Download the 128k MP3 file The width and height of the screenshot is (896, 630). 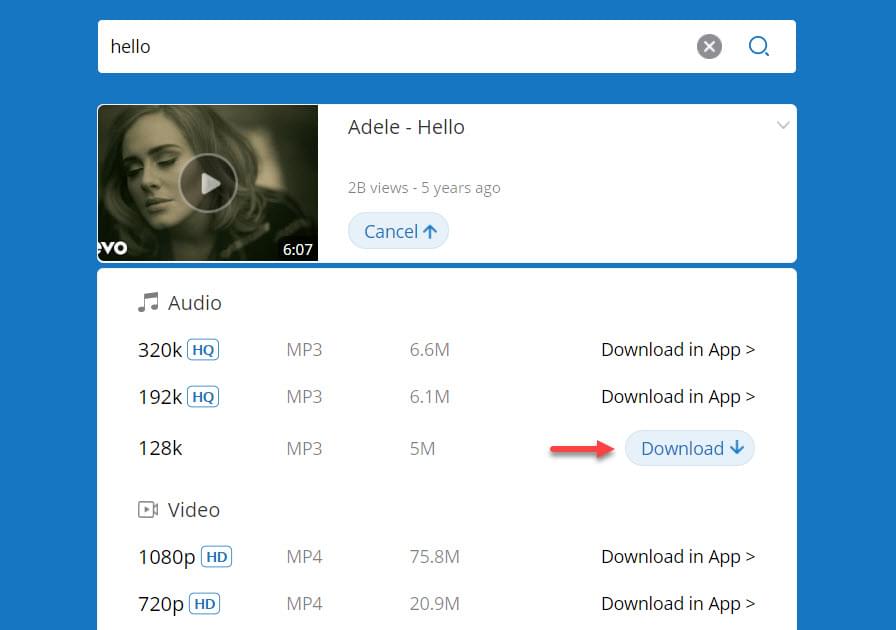coord(690,448)
